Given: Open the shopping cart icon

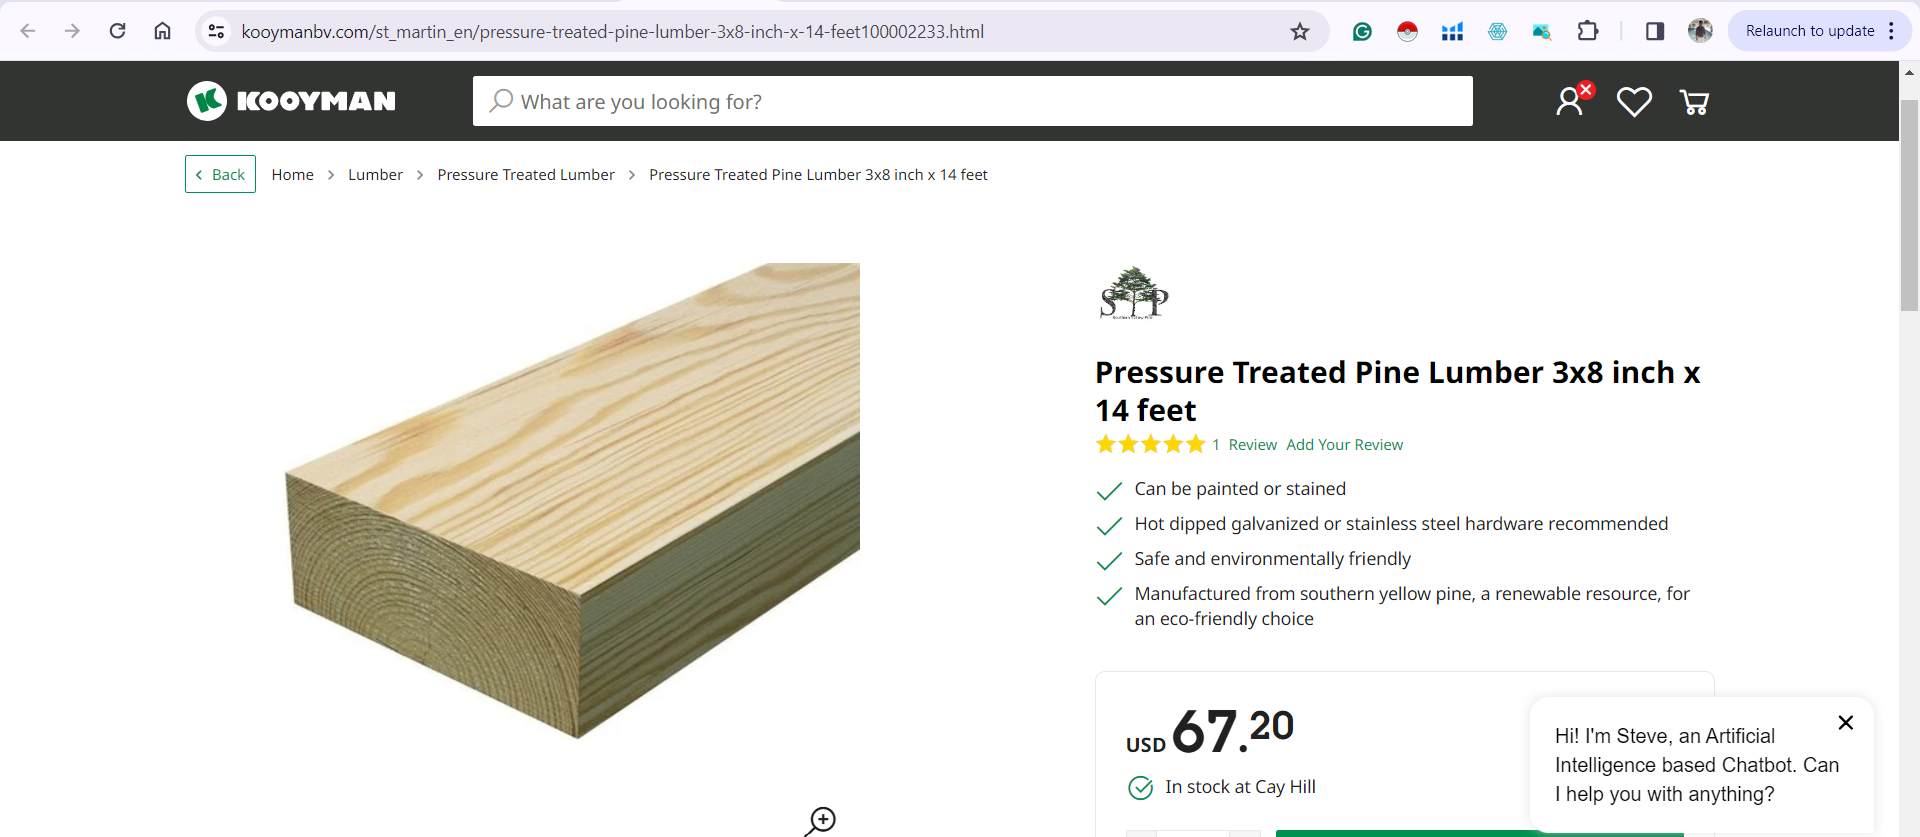Looking at the screenshot, I should pos(1694,102).
